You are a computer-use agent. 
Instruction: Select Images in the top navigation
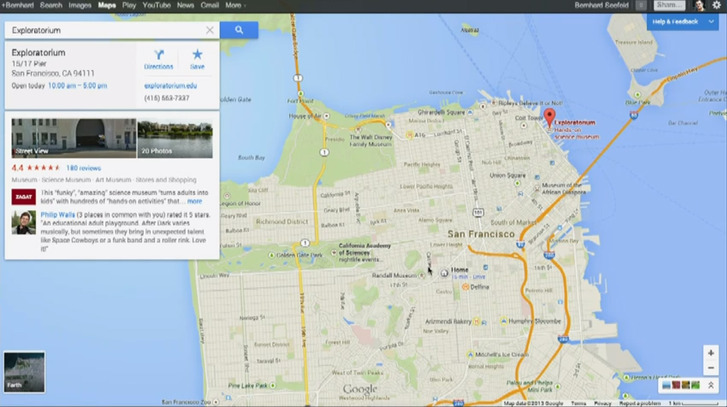[x=80, y=6]
